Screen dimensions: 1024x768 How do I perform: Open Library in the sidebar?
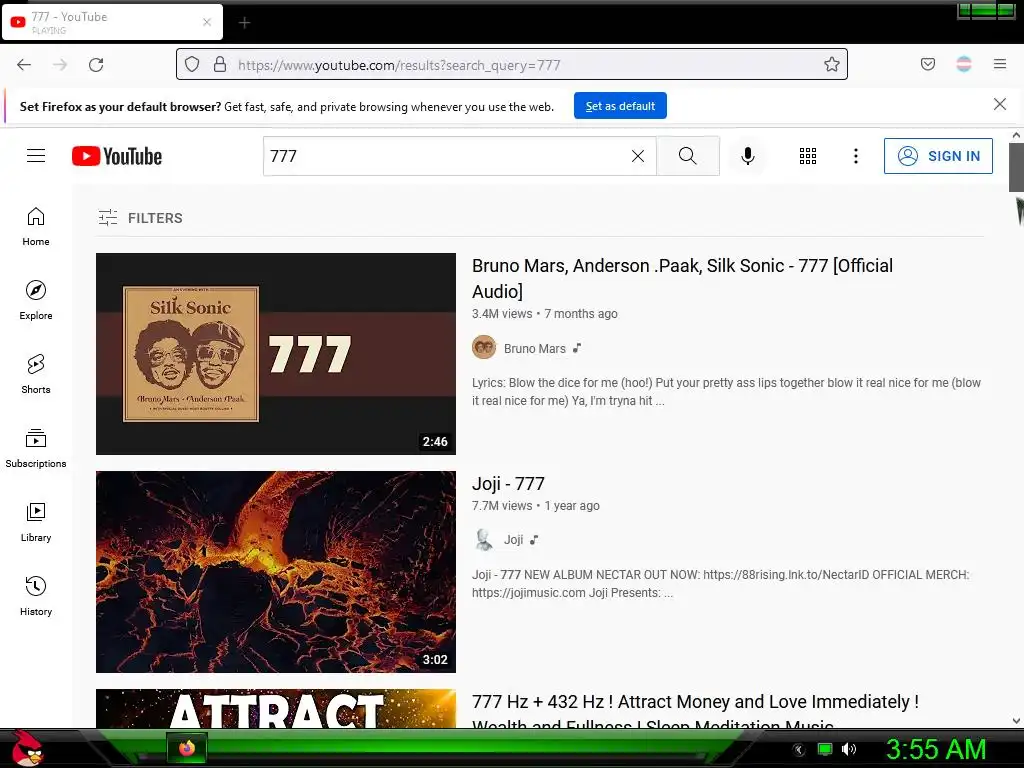tap(36, 522)
